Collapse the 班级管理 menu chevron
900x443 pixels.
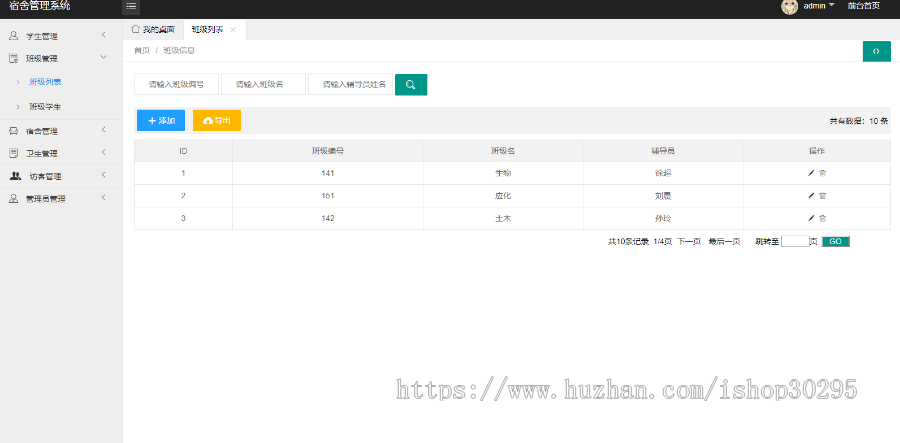[103, 57]
